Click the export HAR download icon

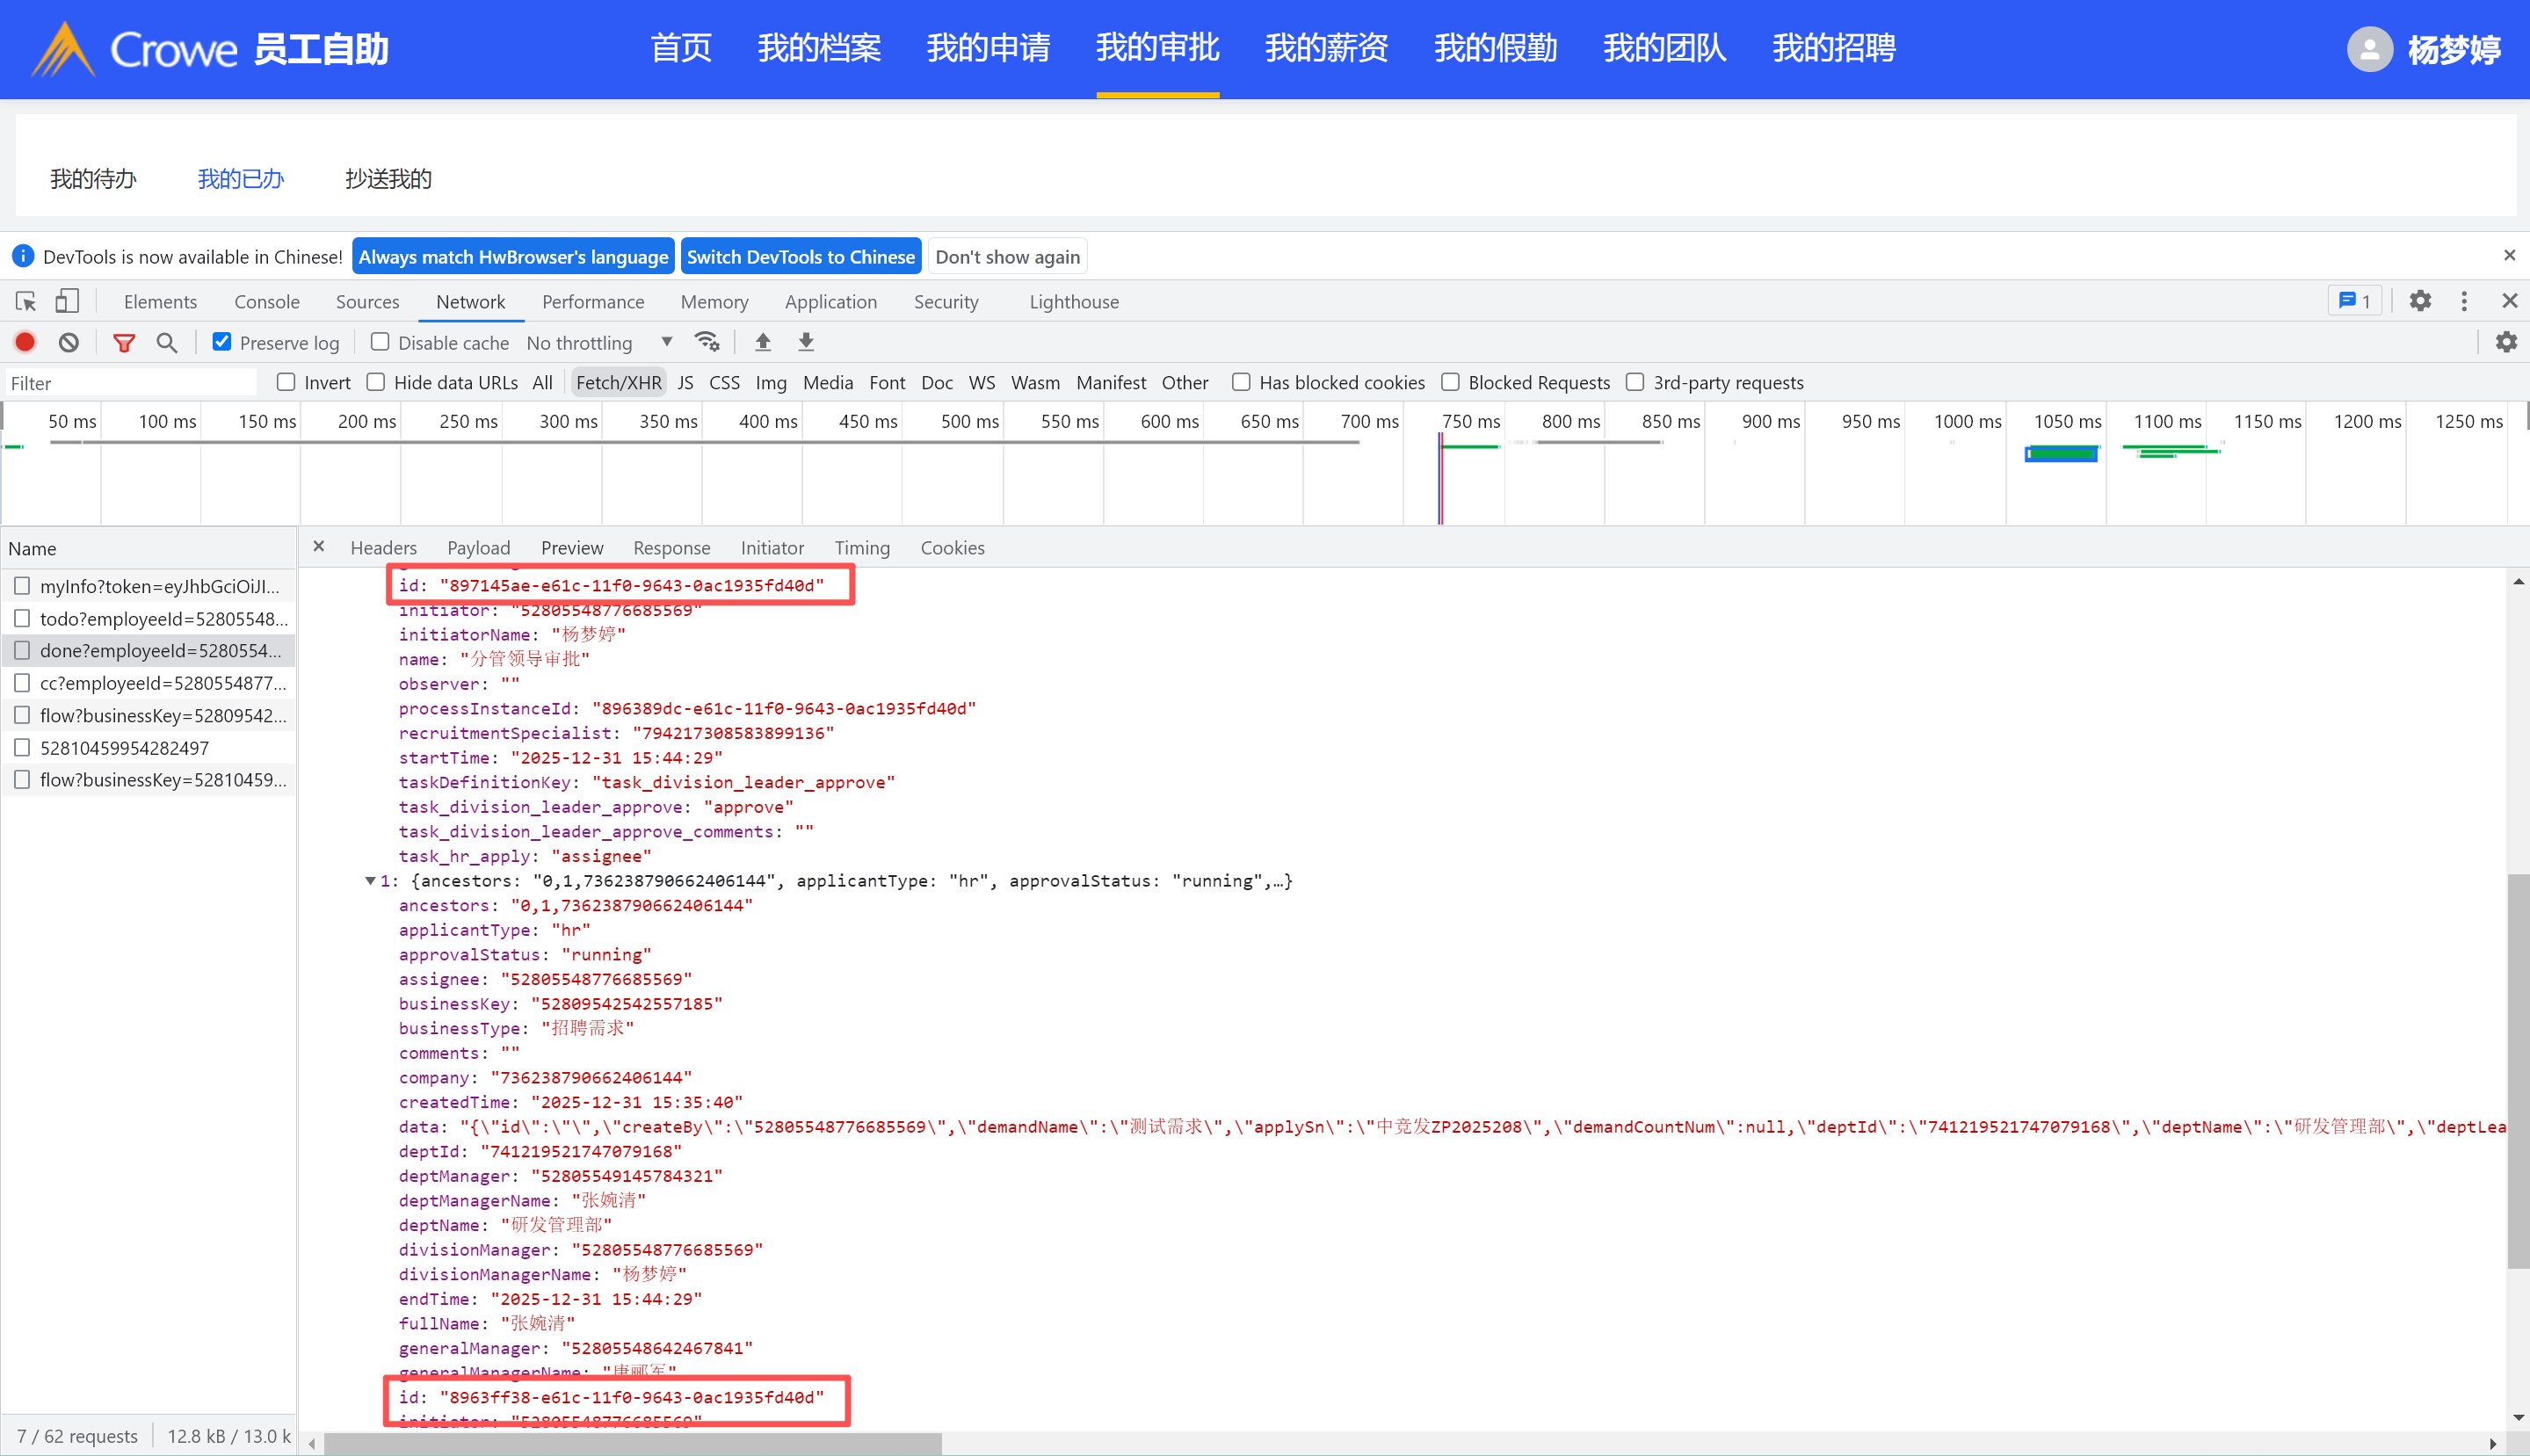click(806, 343)
